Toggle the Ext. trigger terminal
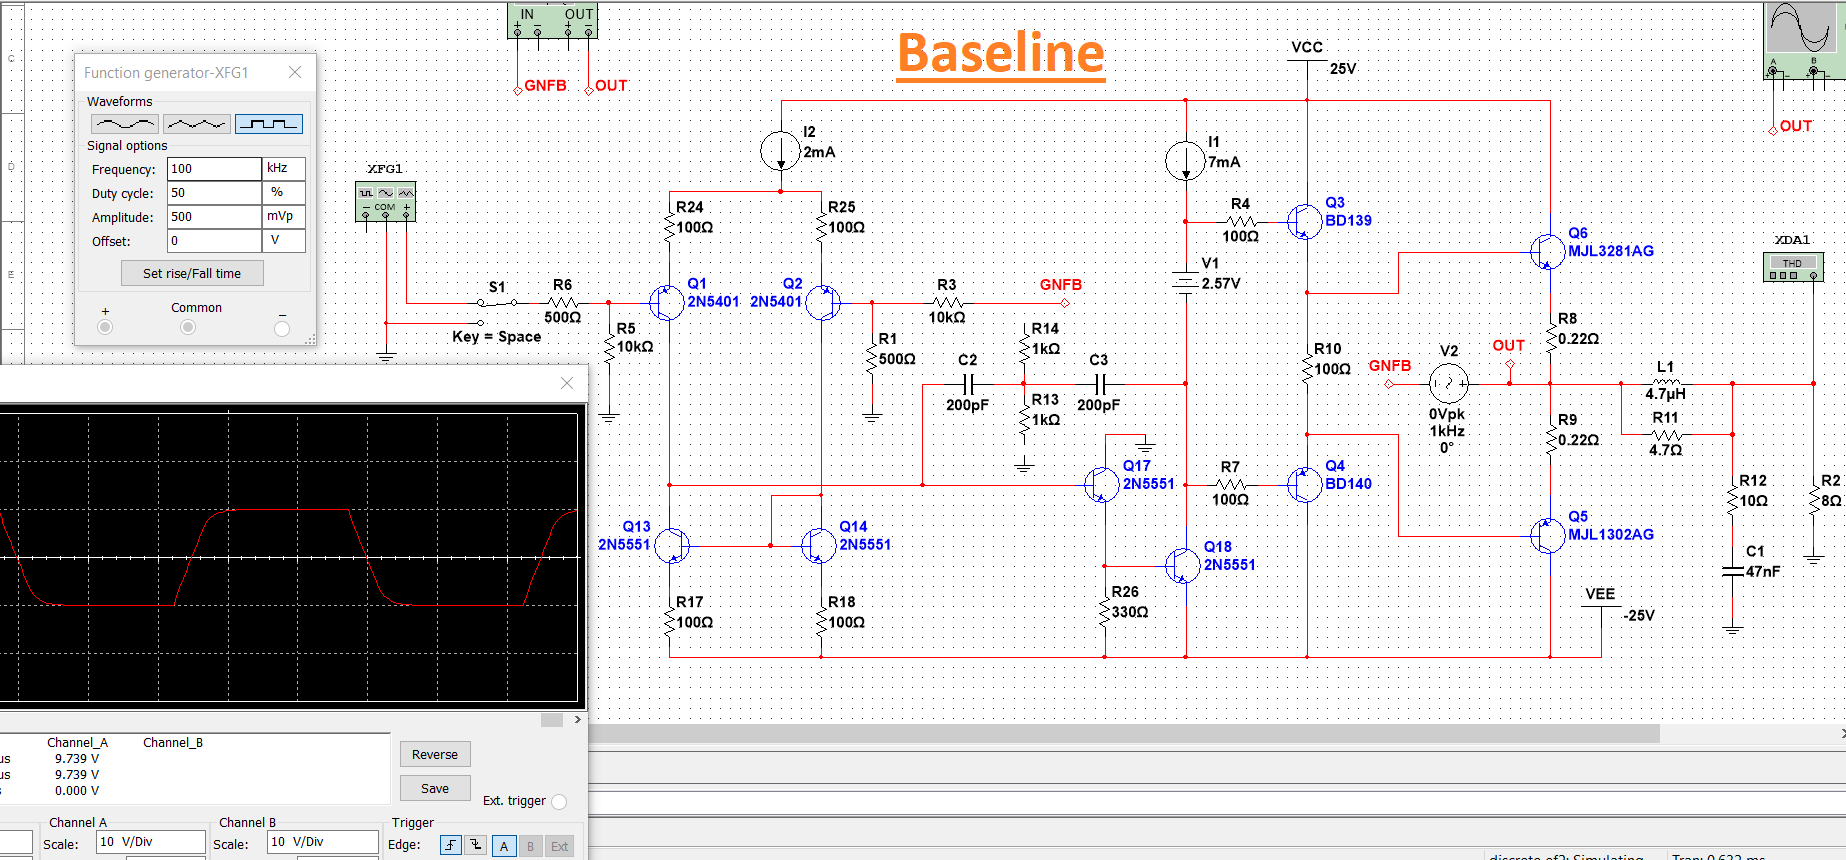Image resolution: width=1846 pixels, height=860 pixels. (x=559, y=801)
